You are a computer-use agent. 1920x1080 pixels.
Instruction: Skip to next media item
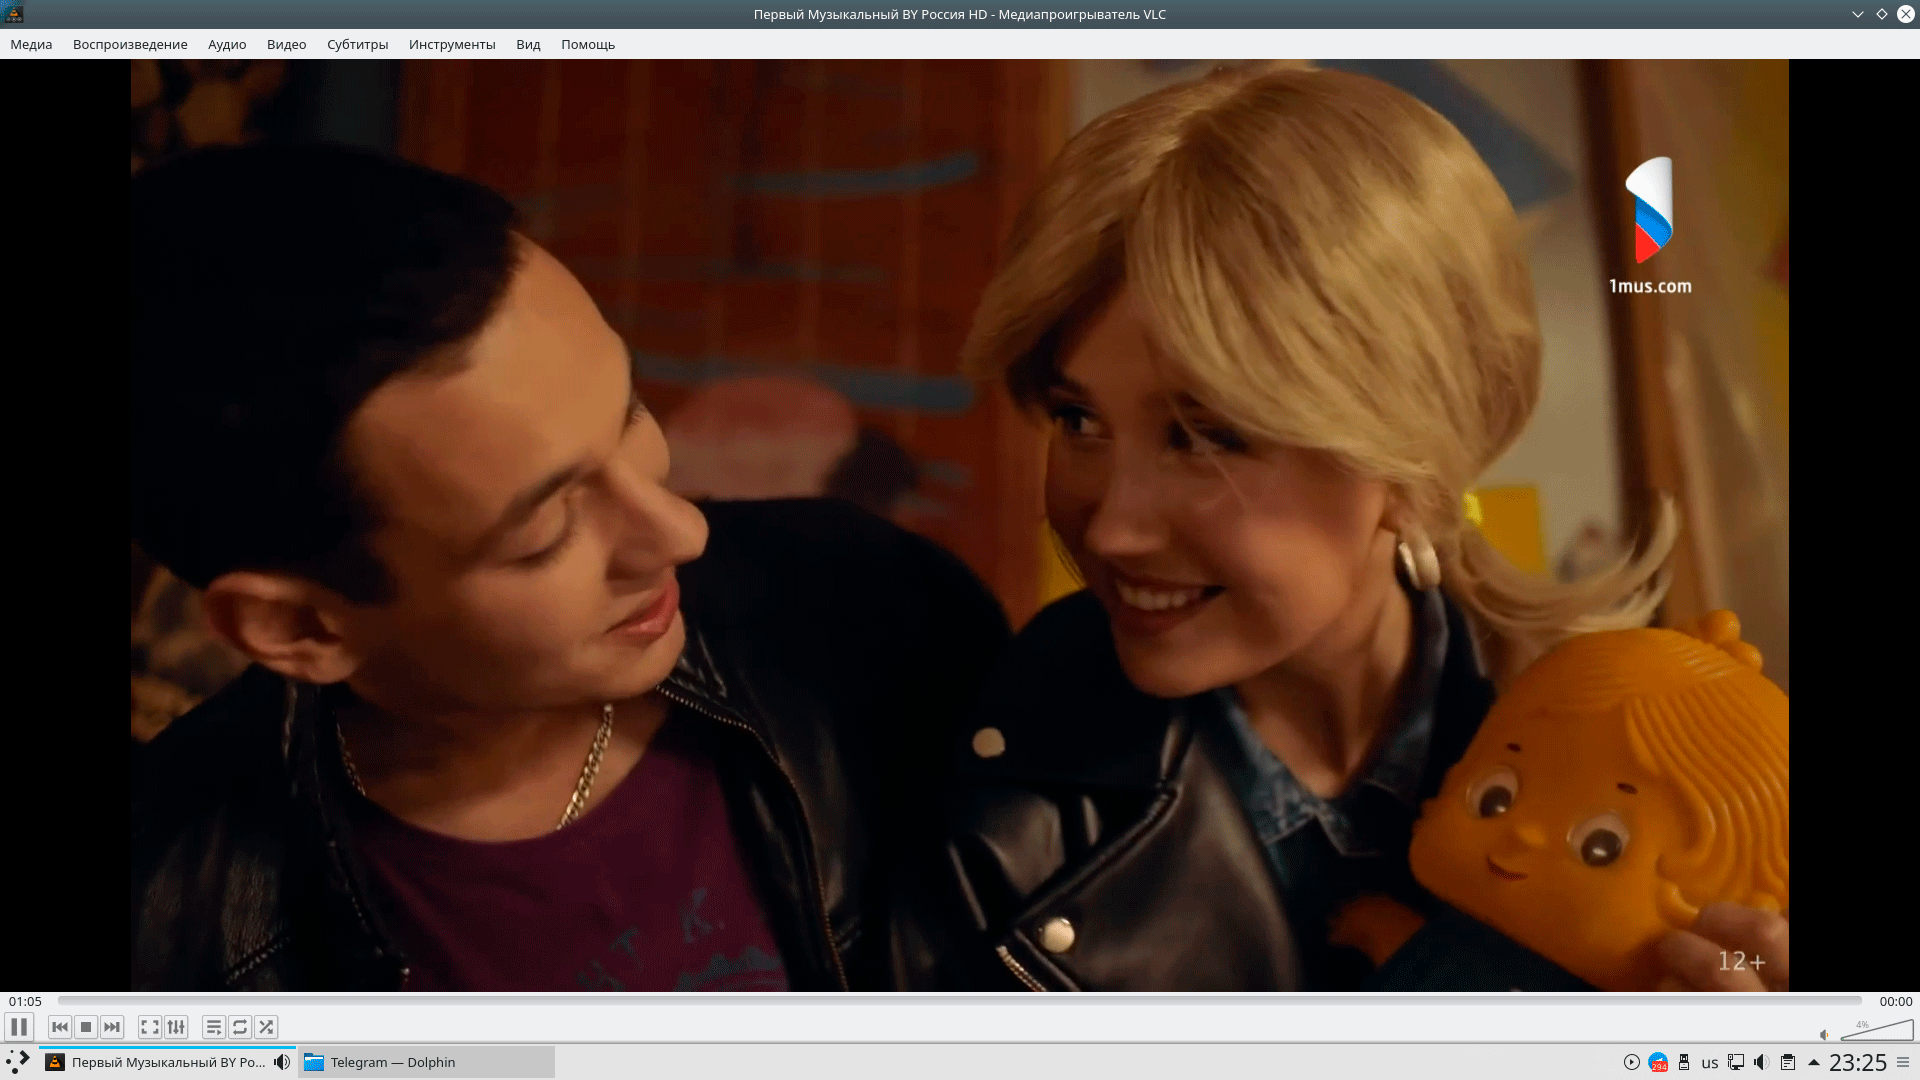click(x=112, y=1027)
